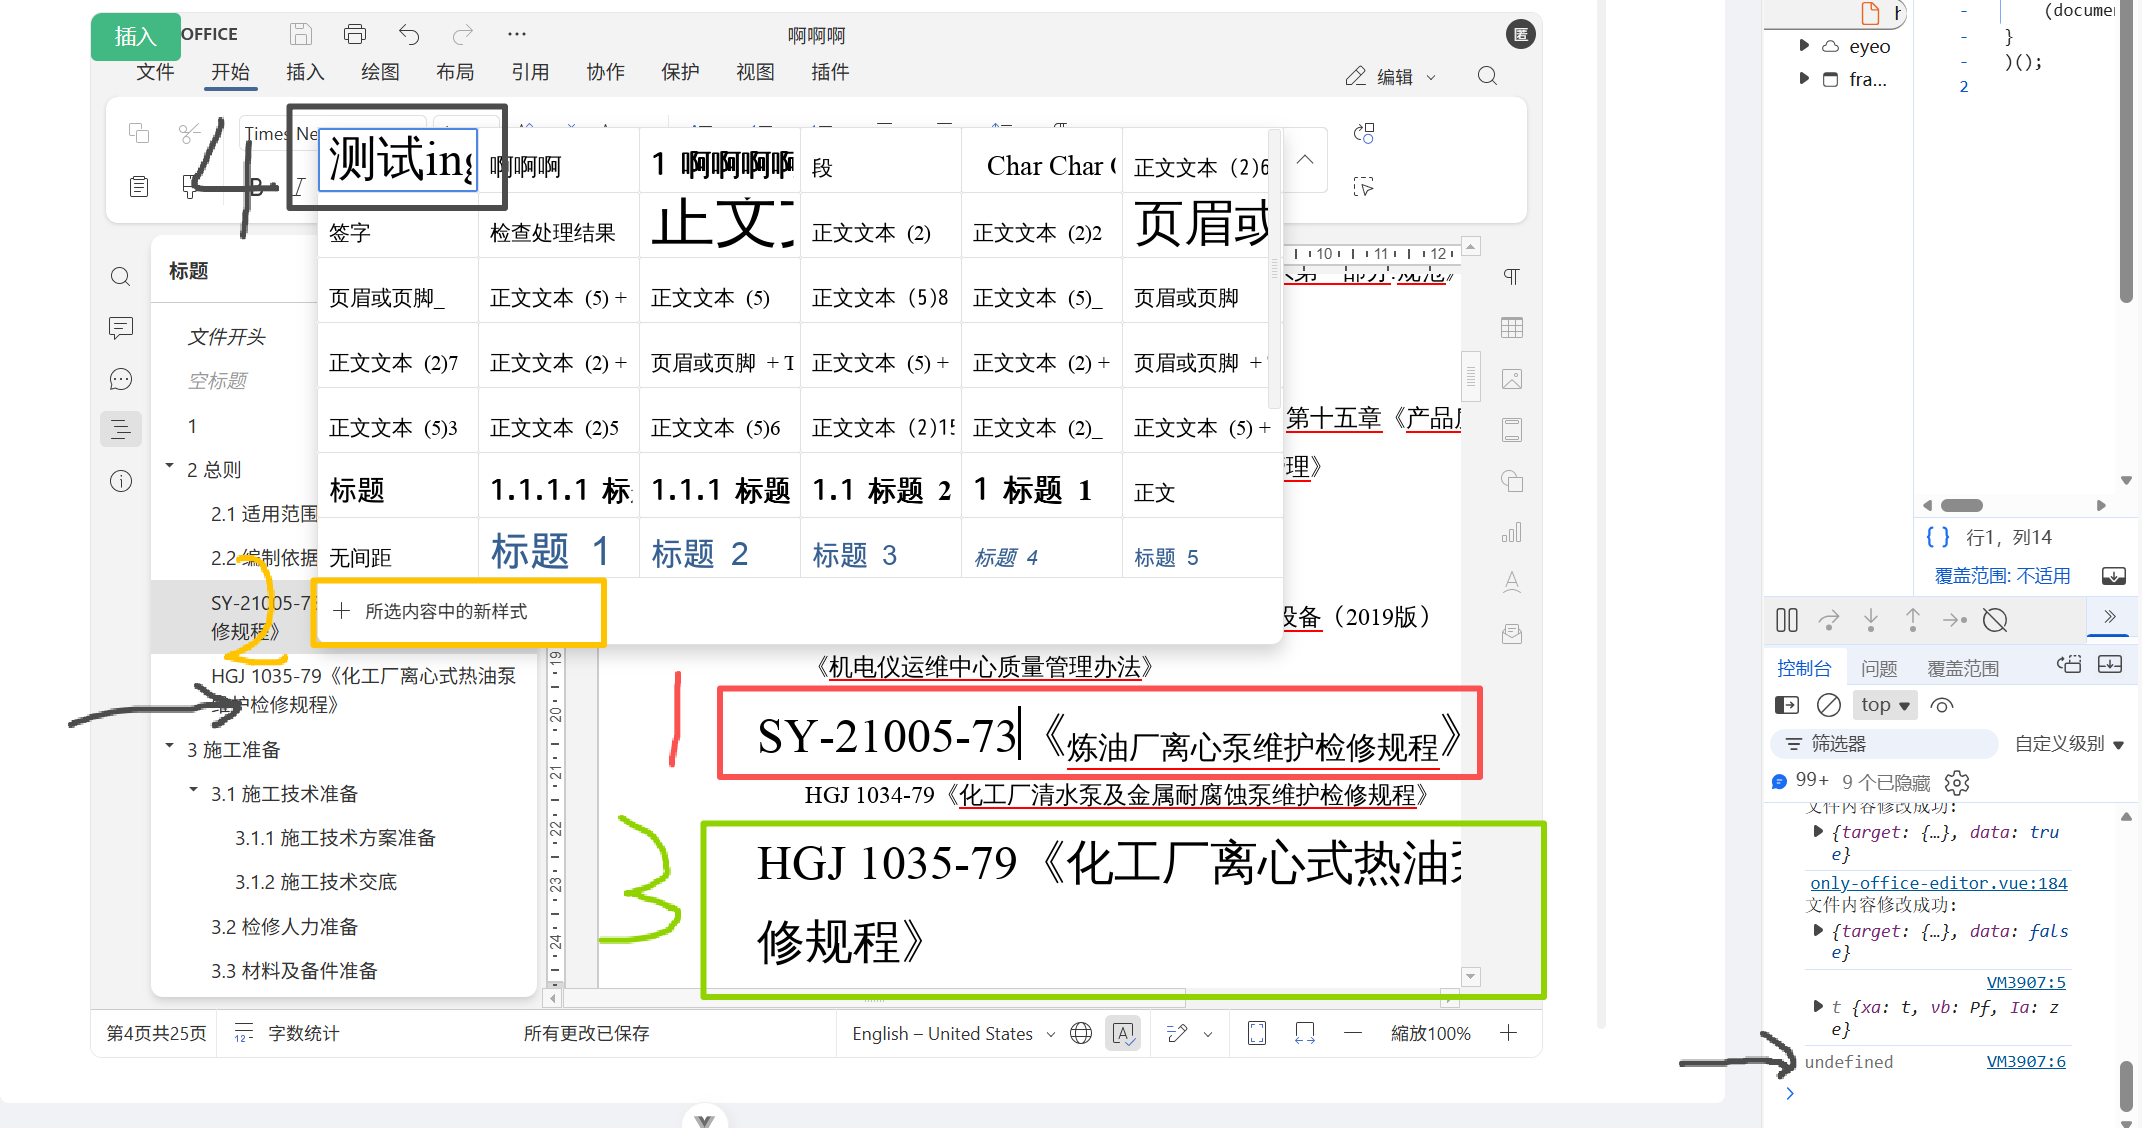Open comments panel icon in left sidebar
Viewport: 2142px width, 1128px height.
tap(120, 328)
